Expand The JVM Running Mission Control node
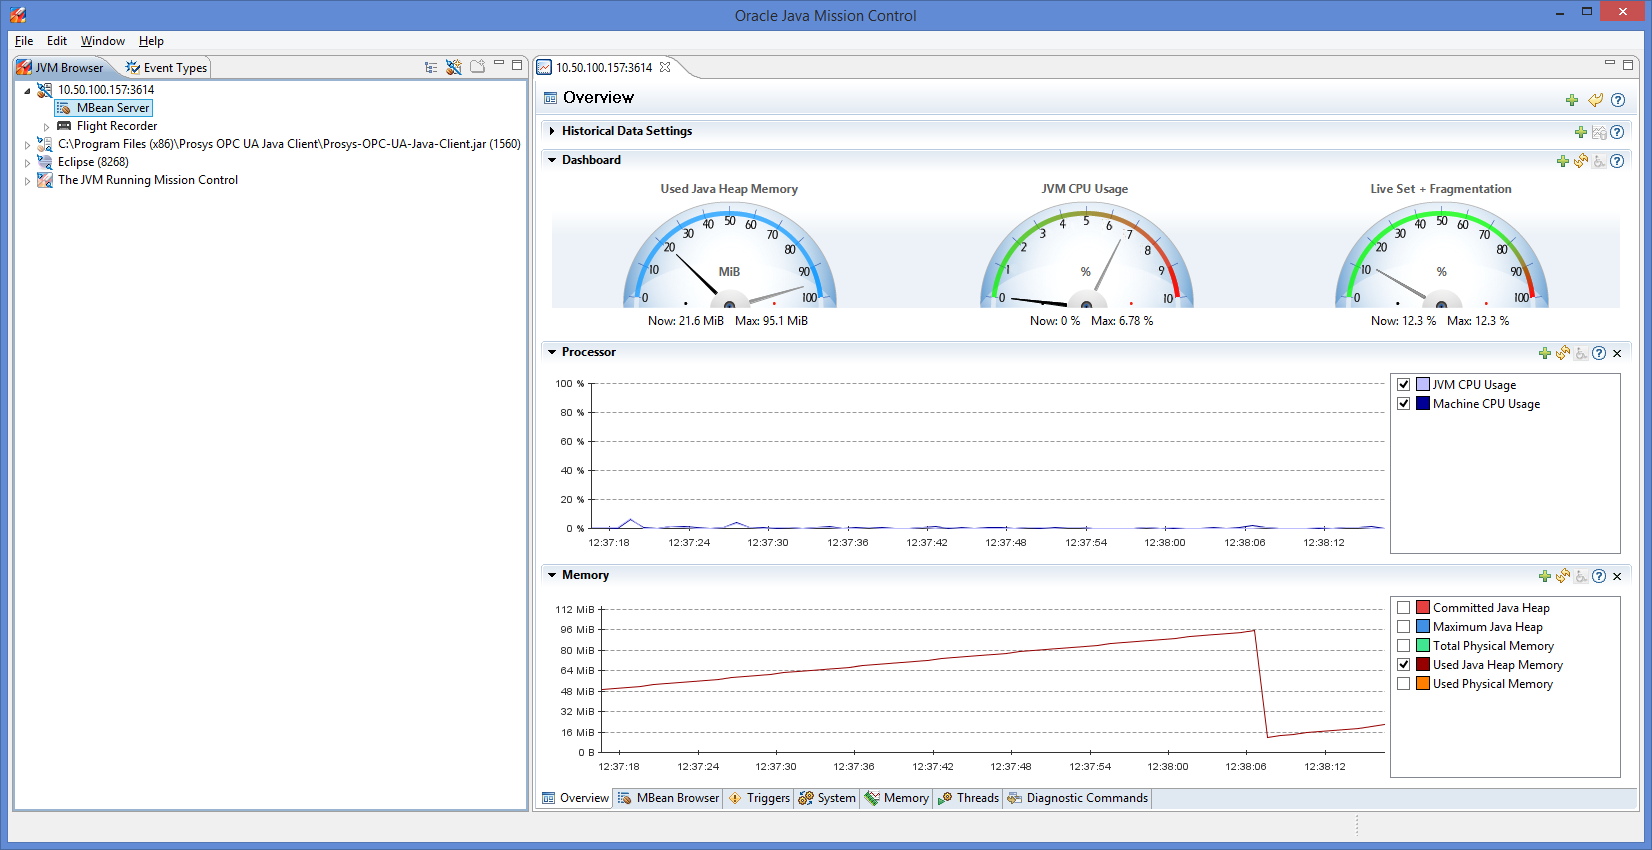 tap(28, 181)
